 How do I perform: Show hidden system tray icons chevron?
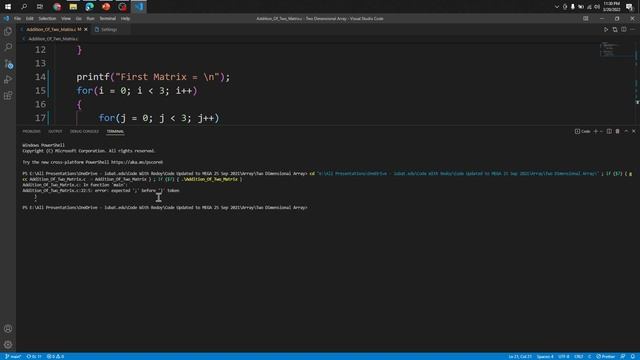pyautogui.click(x=557, y=7)
